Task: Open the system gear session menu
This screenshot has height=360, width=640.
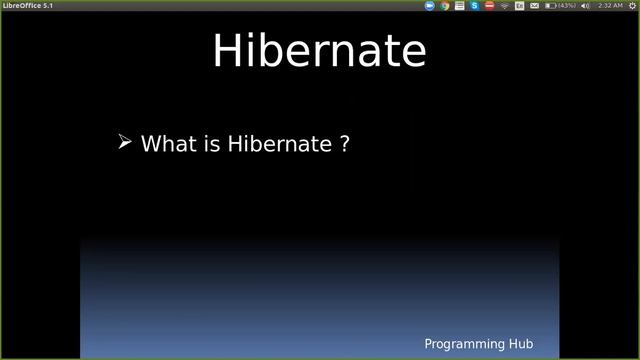Action: [632, 6]
